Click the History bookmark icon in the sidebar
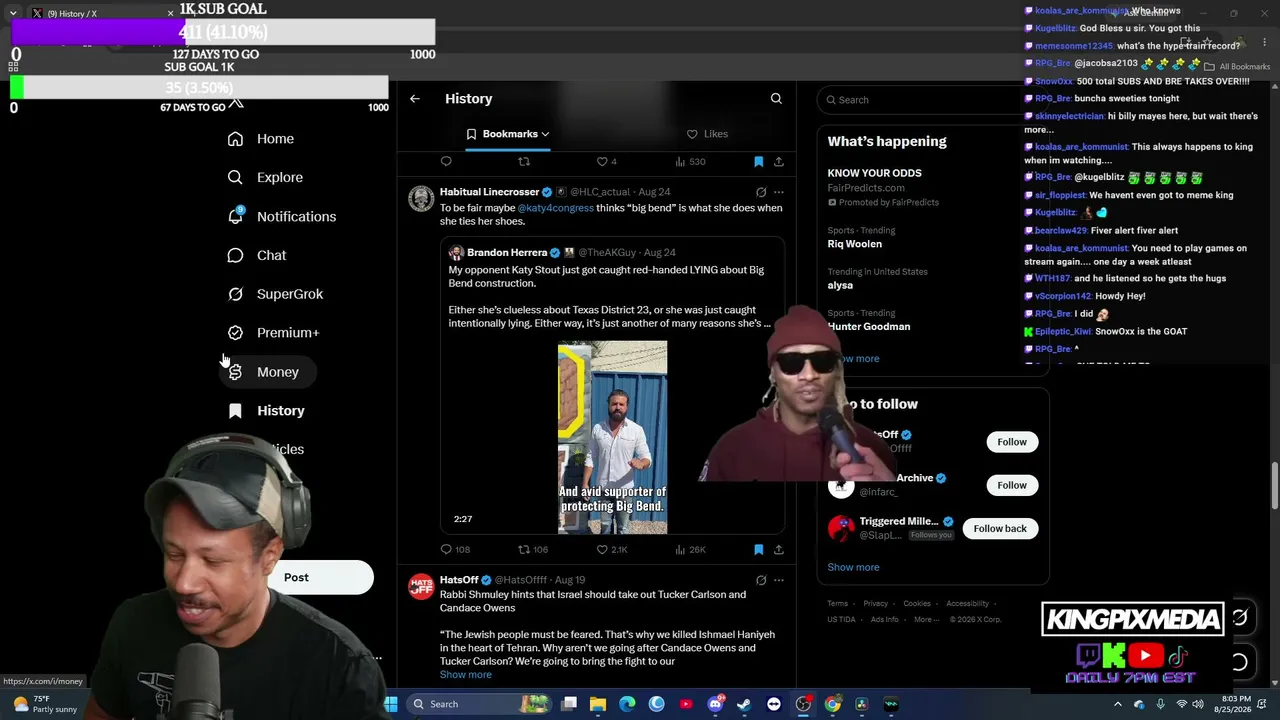The width and height of the screenshot is (1280, 720). click(235, 411)
